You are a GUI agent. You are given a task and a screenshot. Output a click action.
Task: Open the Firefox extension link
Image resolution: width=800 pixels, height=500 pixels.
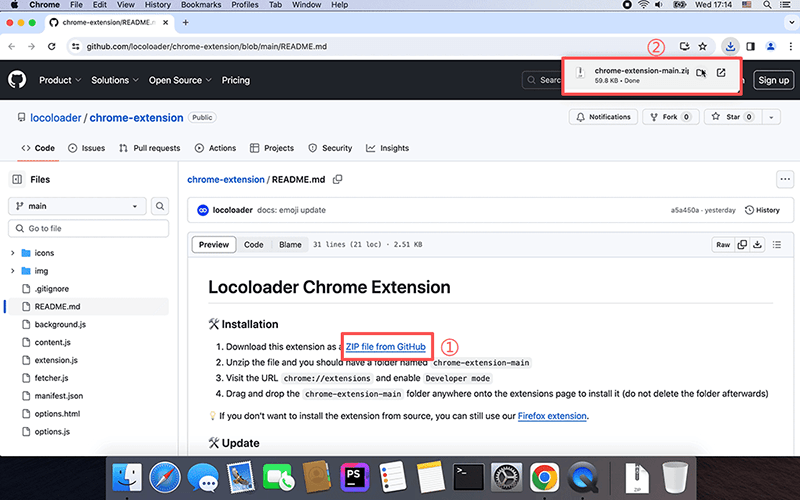(x=552, y=416)
